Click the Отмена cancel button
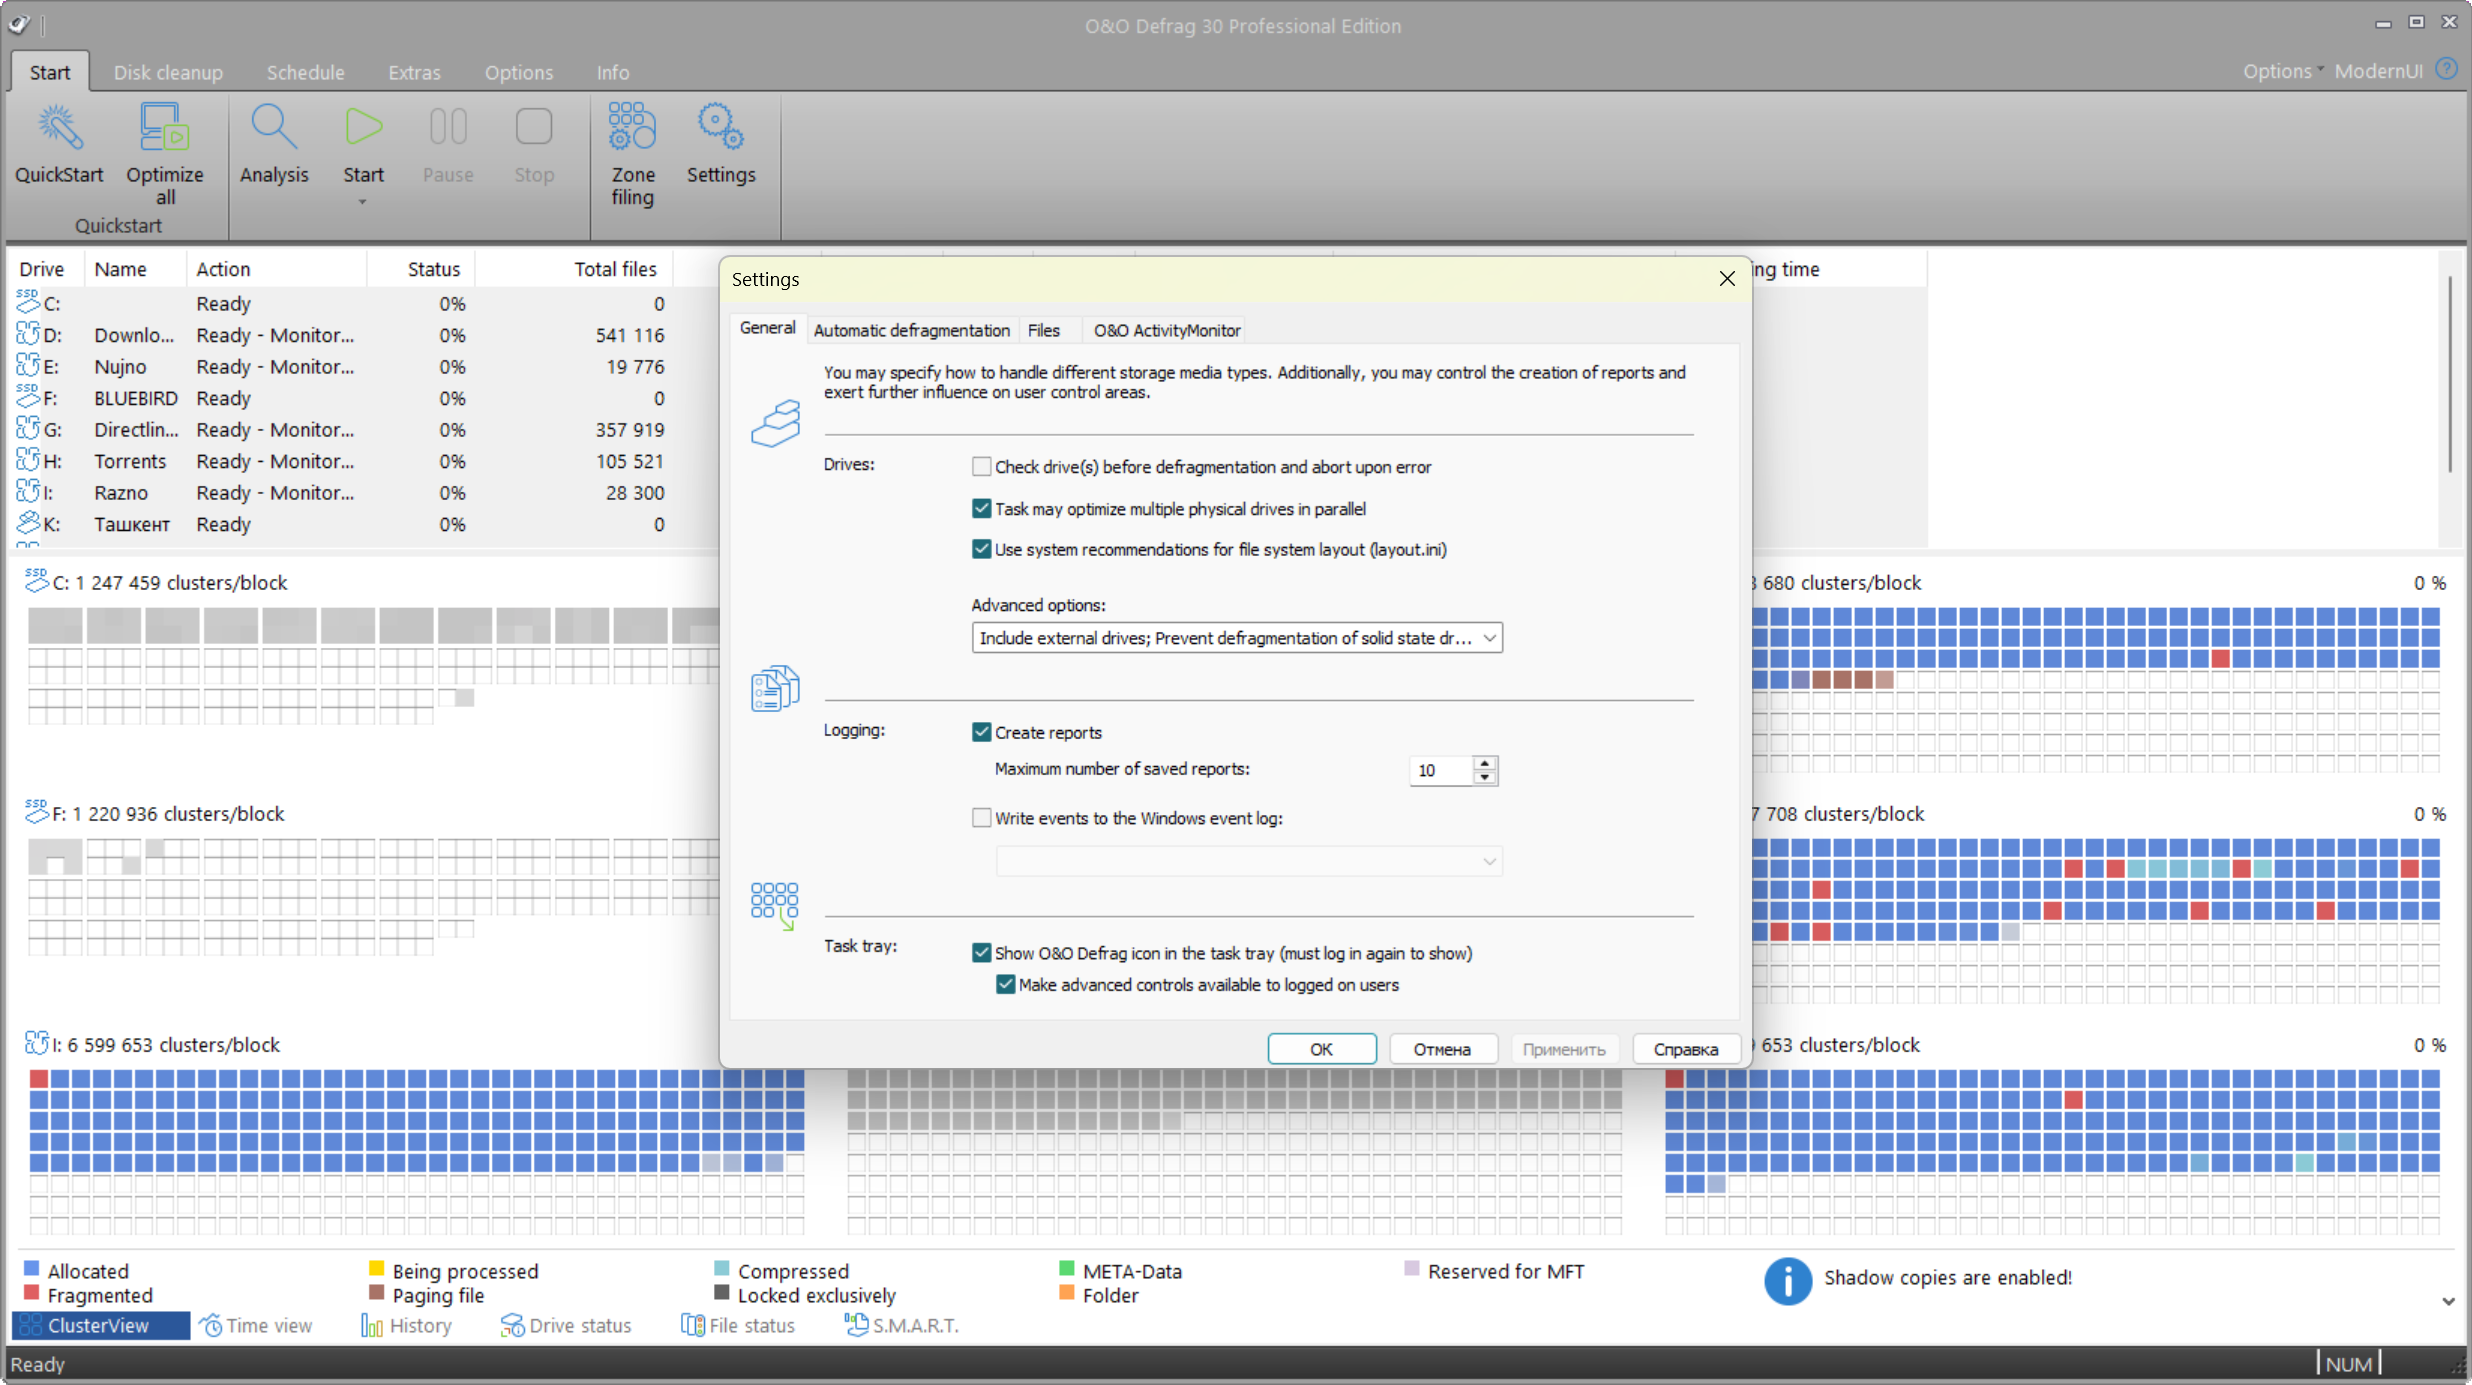Viewport: 2472px width, 1385px height. click(1441, 1049)
